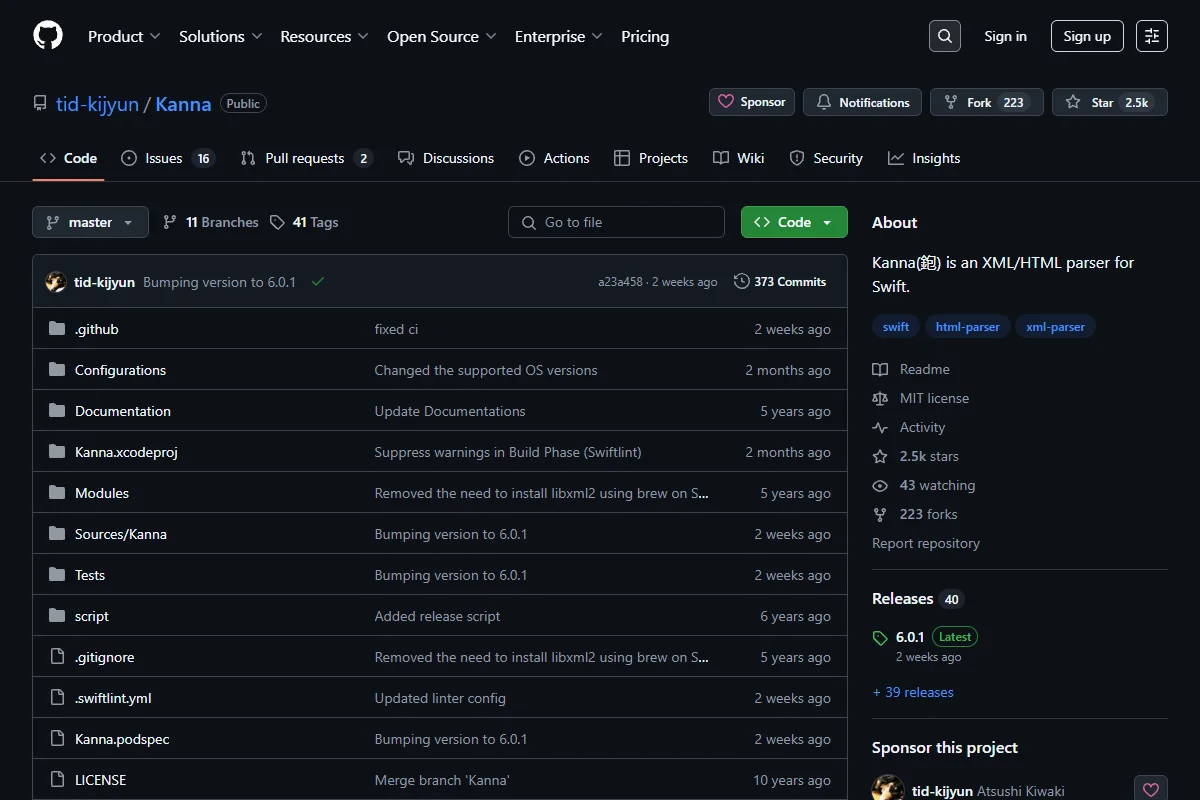This screenshot has width=1200, height=800.
Task: Select the swift topic tag
Action: point(896,327)
